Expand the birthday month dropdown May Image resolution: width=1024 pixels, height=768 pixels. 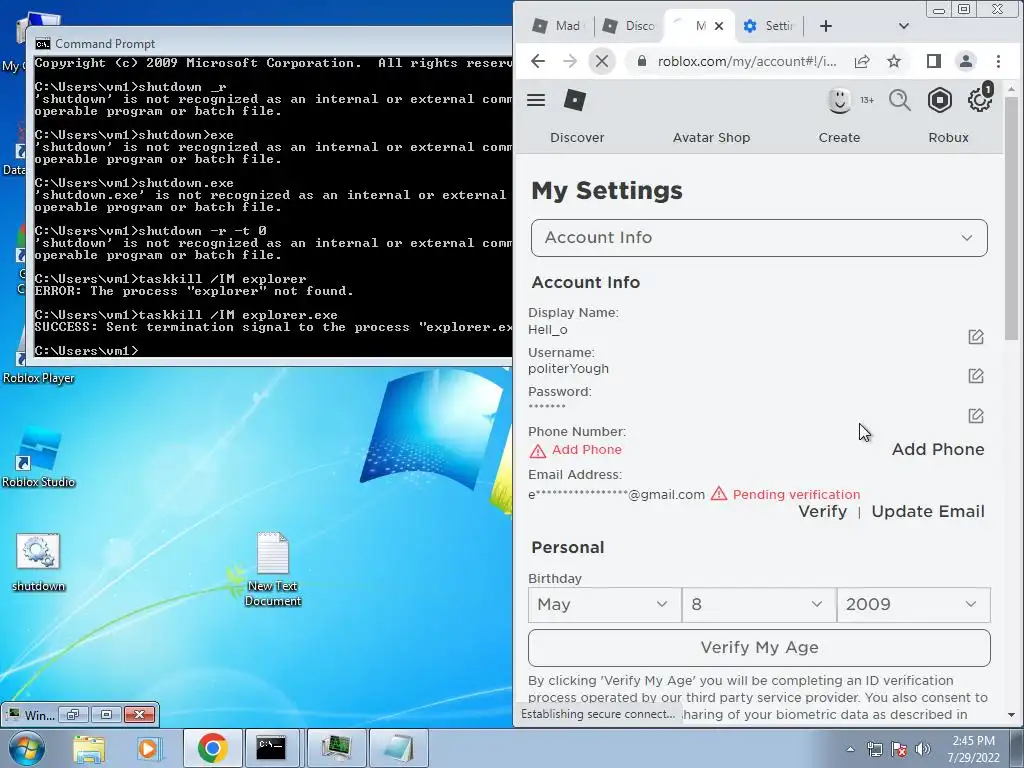604,605
